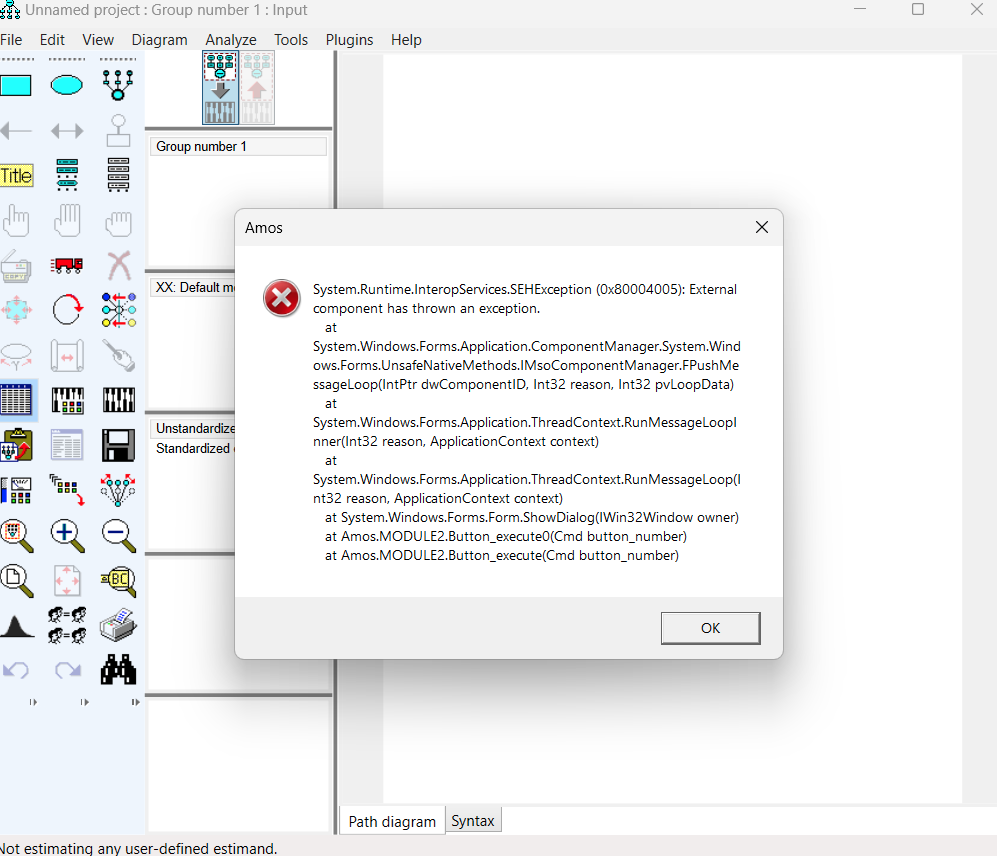Select the Touch up variable tool
The image size is (997, 856).
119,356
